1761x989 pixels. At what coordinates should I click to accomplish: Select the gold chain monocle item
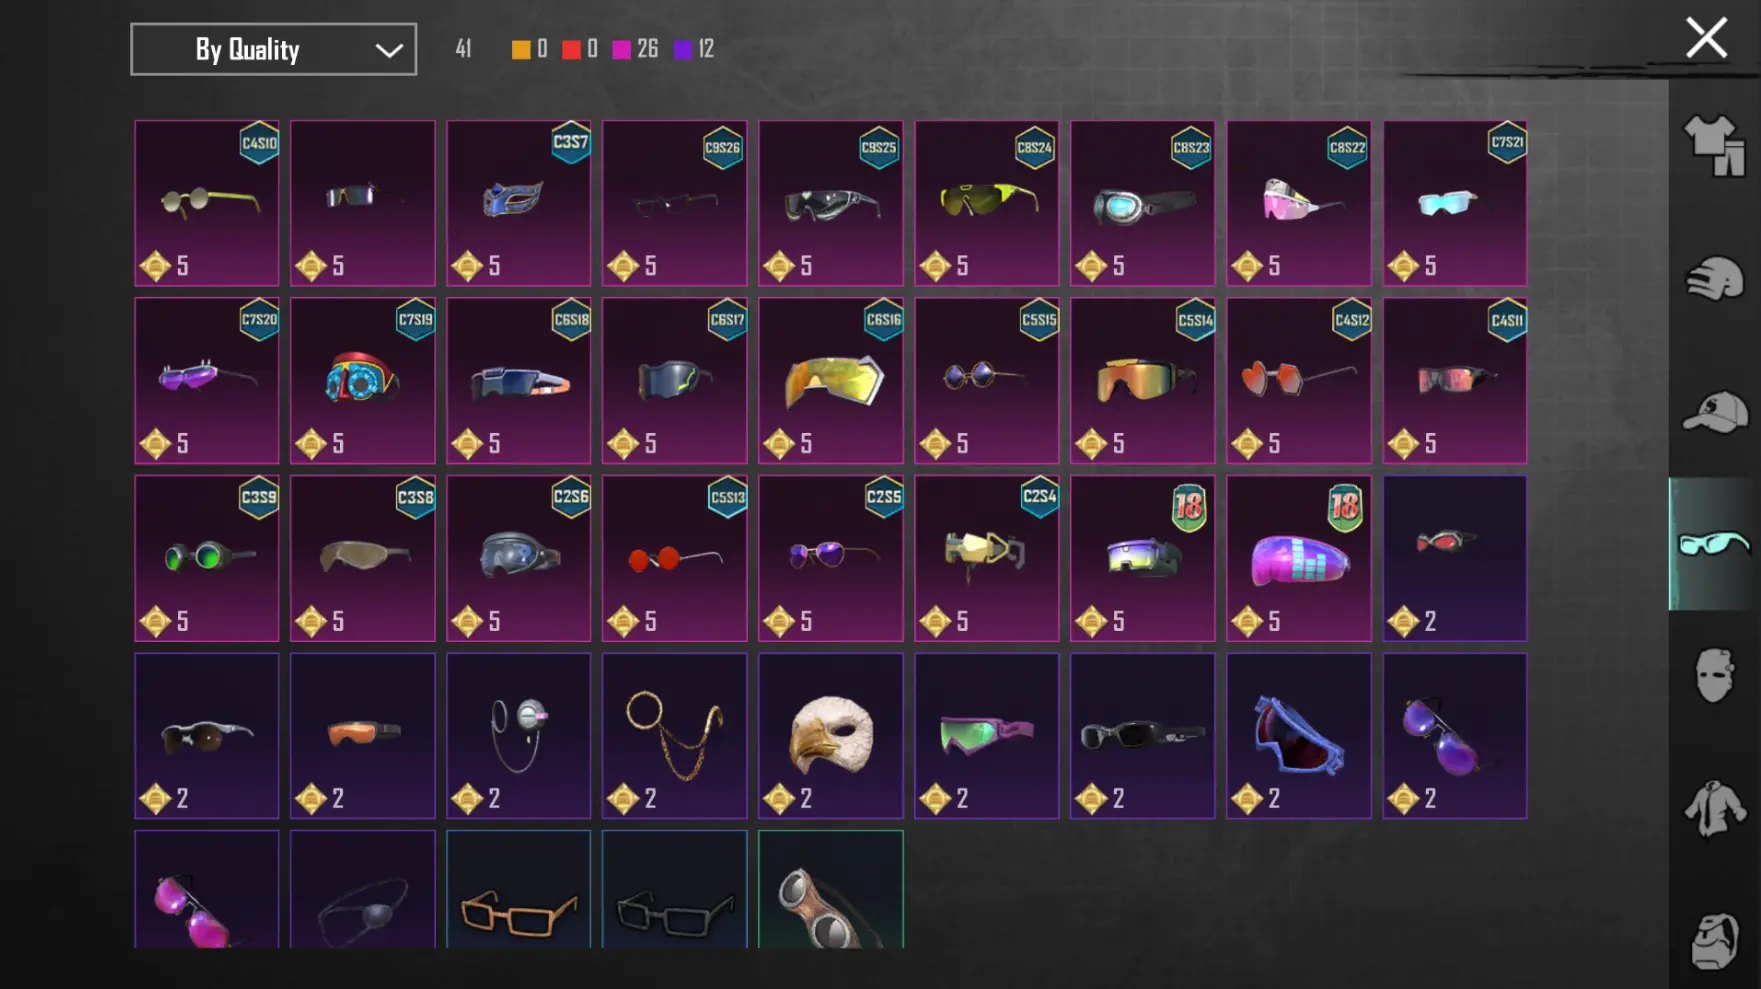(x=674, y=736)
